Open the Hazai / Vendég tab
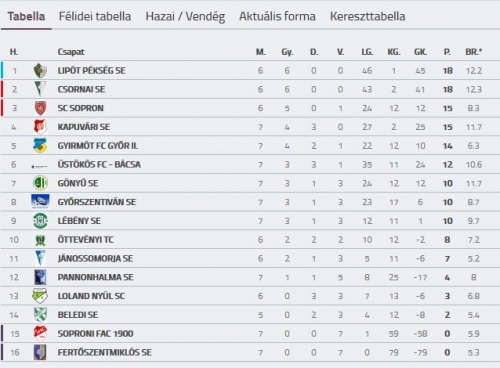 pos(185,17)
